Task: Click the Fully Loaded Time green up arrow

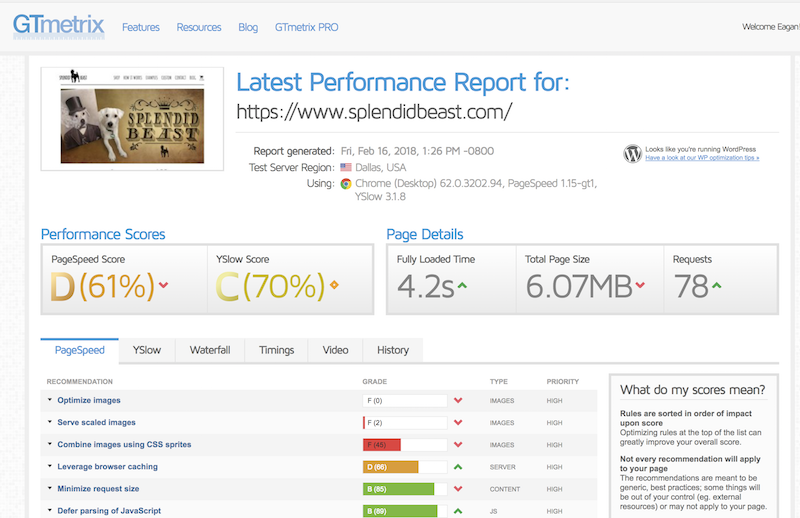Action: point(462,285)
